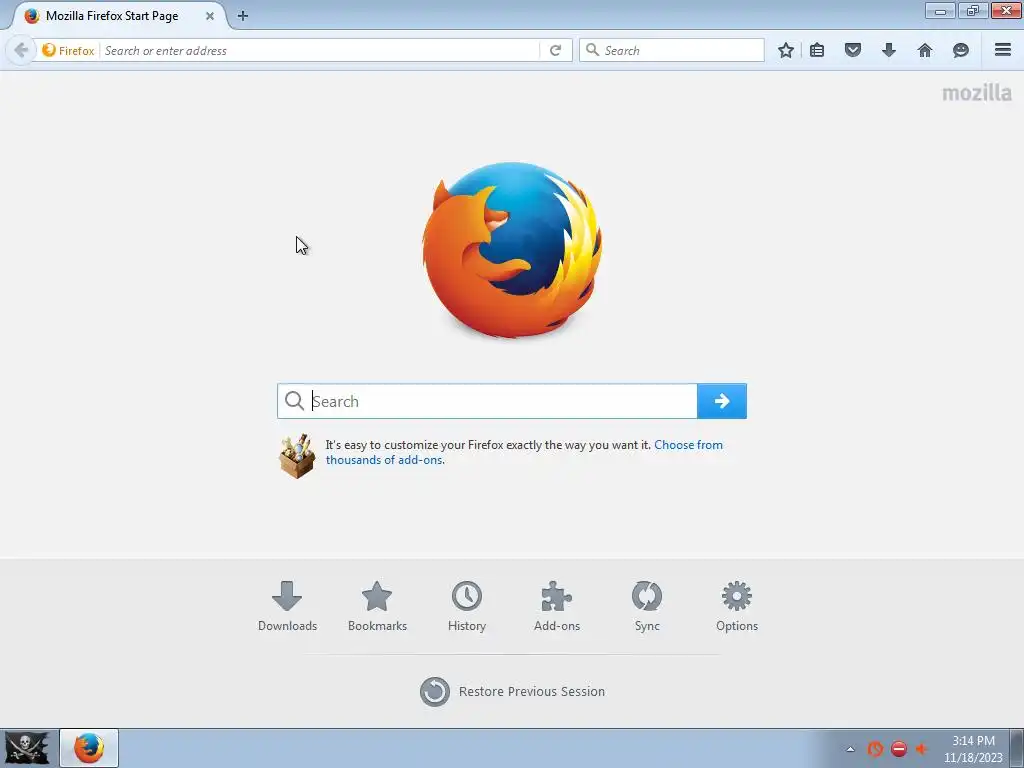Click the address bar field
This screenshot has width=1024, height=768.
pyautogui.click(x=320, y=50)
